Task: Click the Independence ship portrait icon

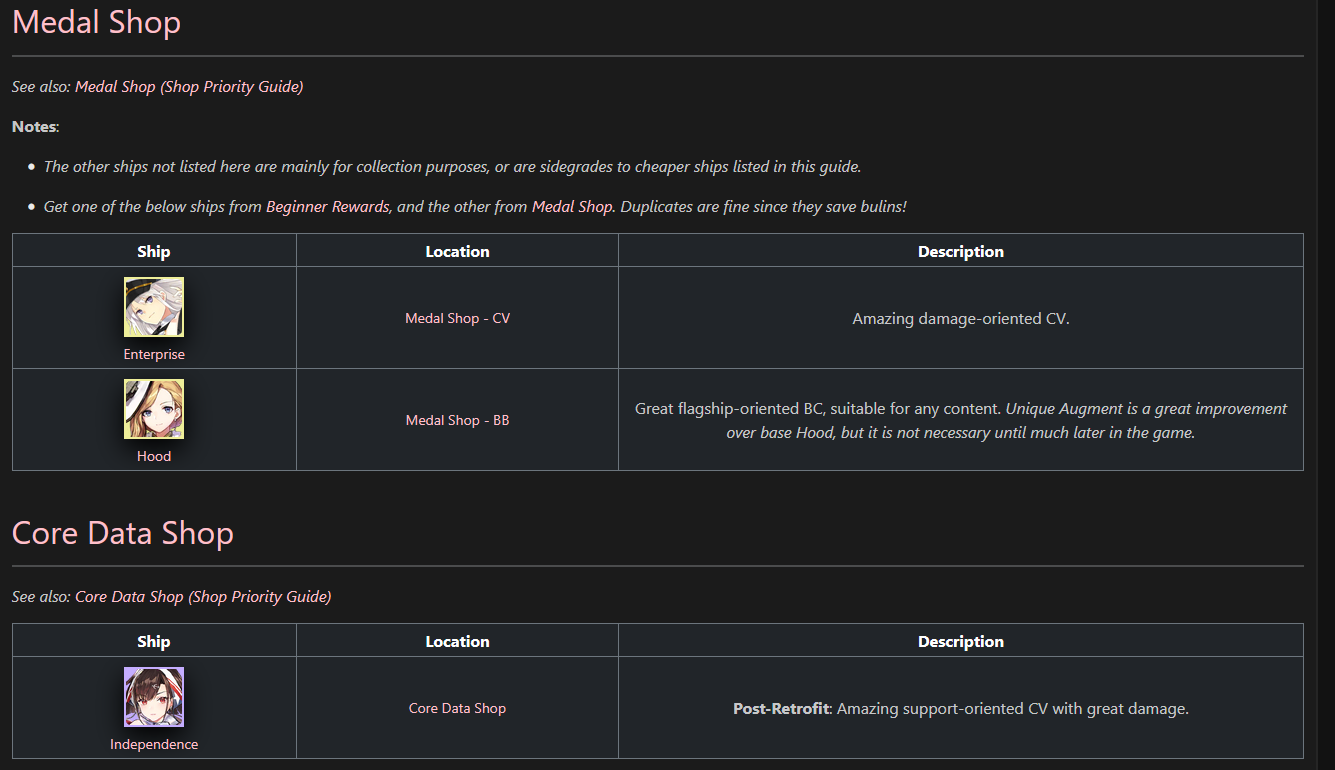Action: (x=154, y=697)
